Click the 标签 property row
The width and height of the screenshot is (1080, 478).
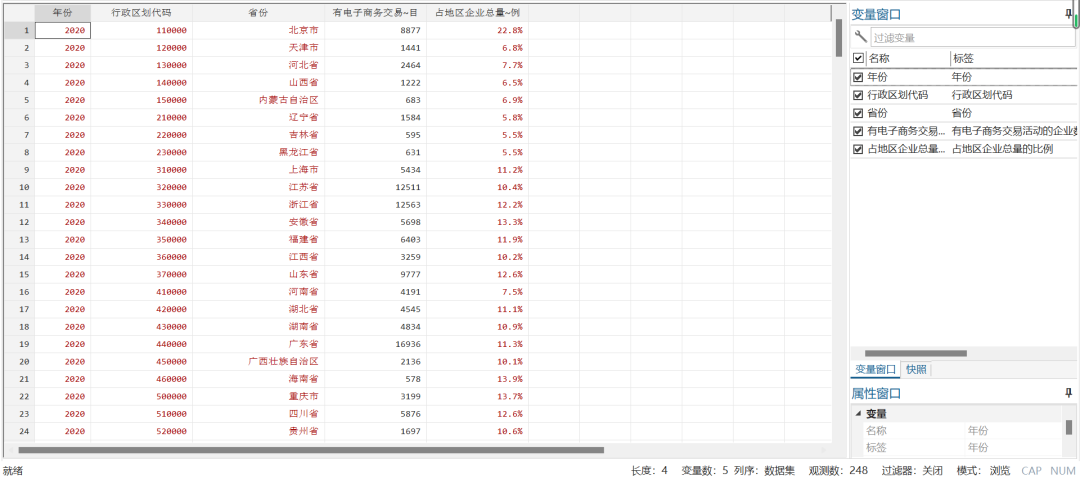[x=963, y=448]
